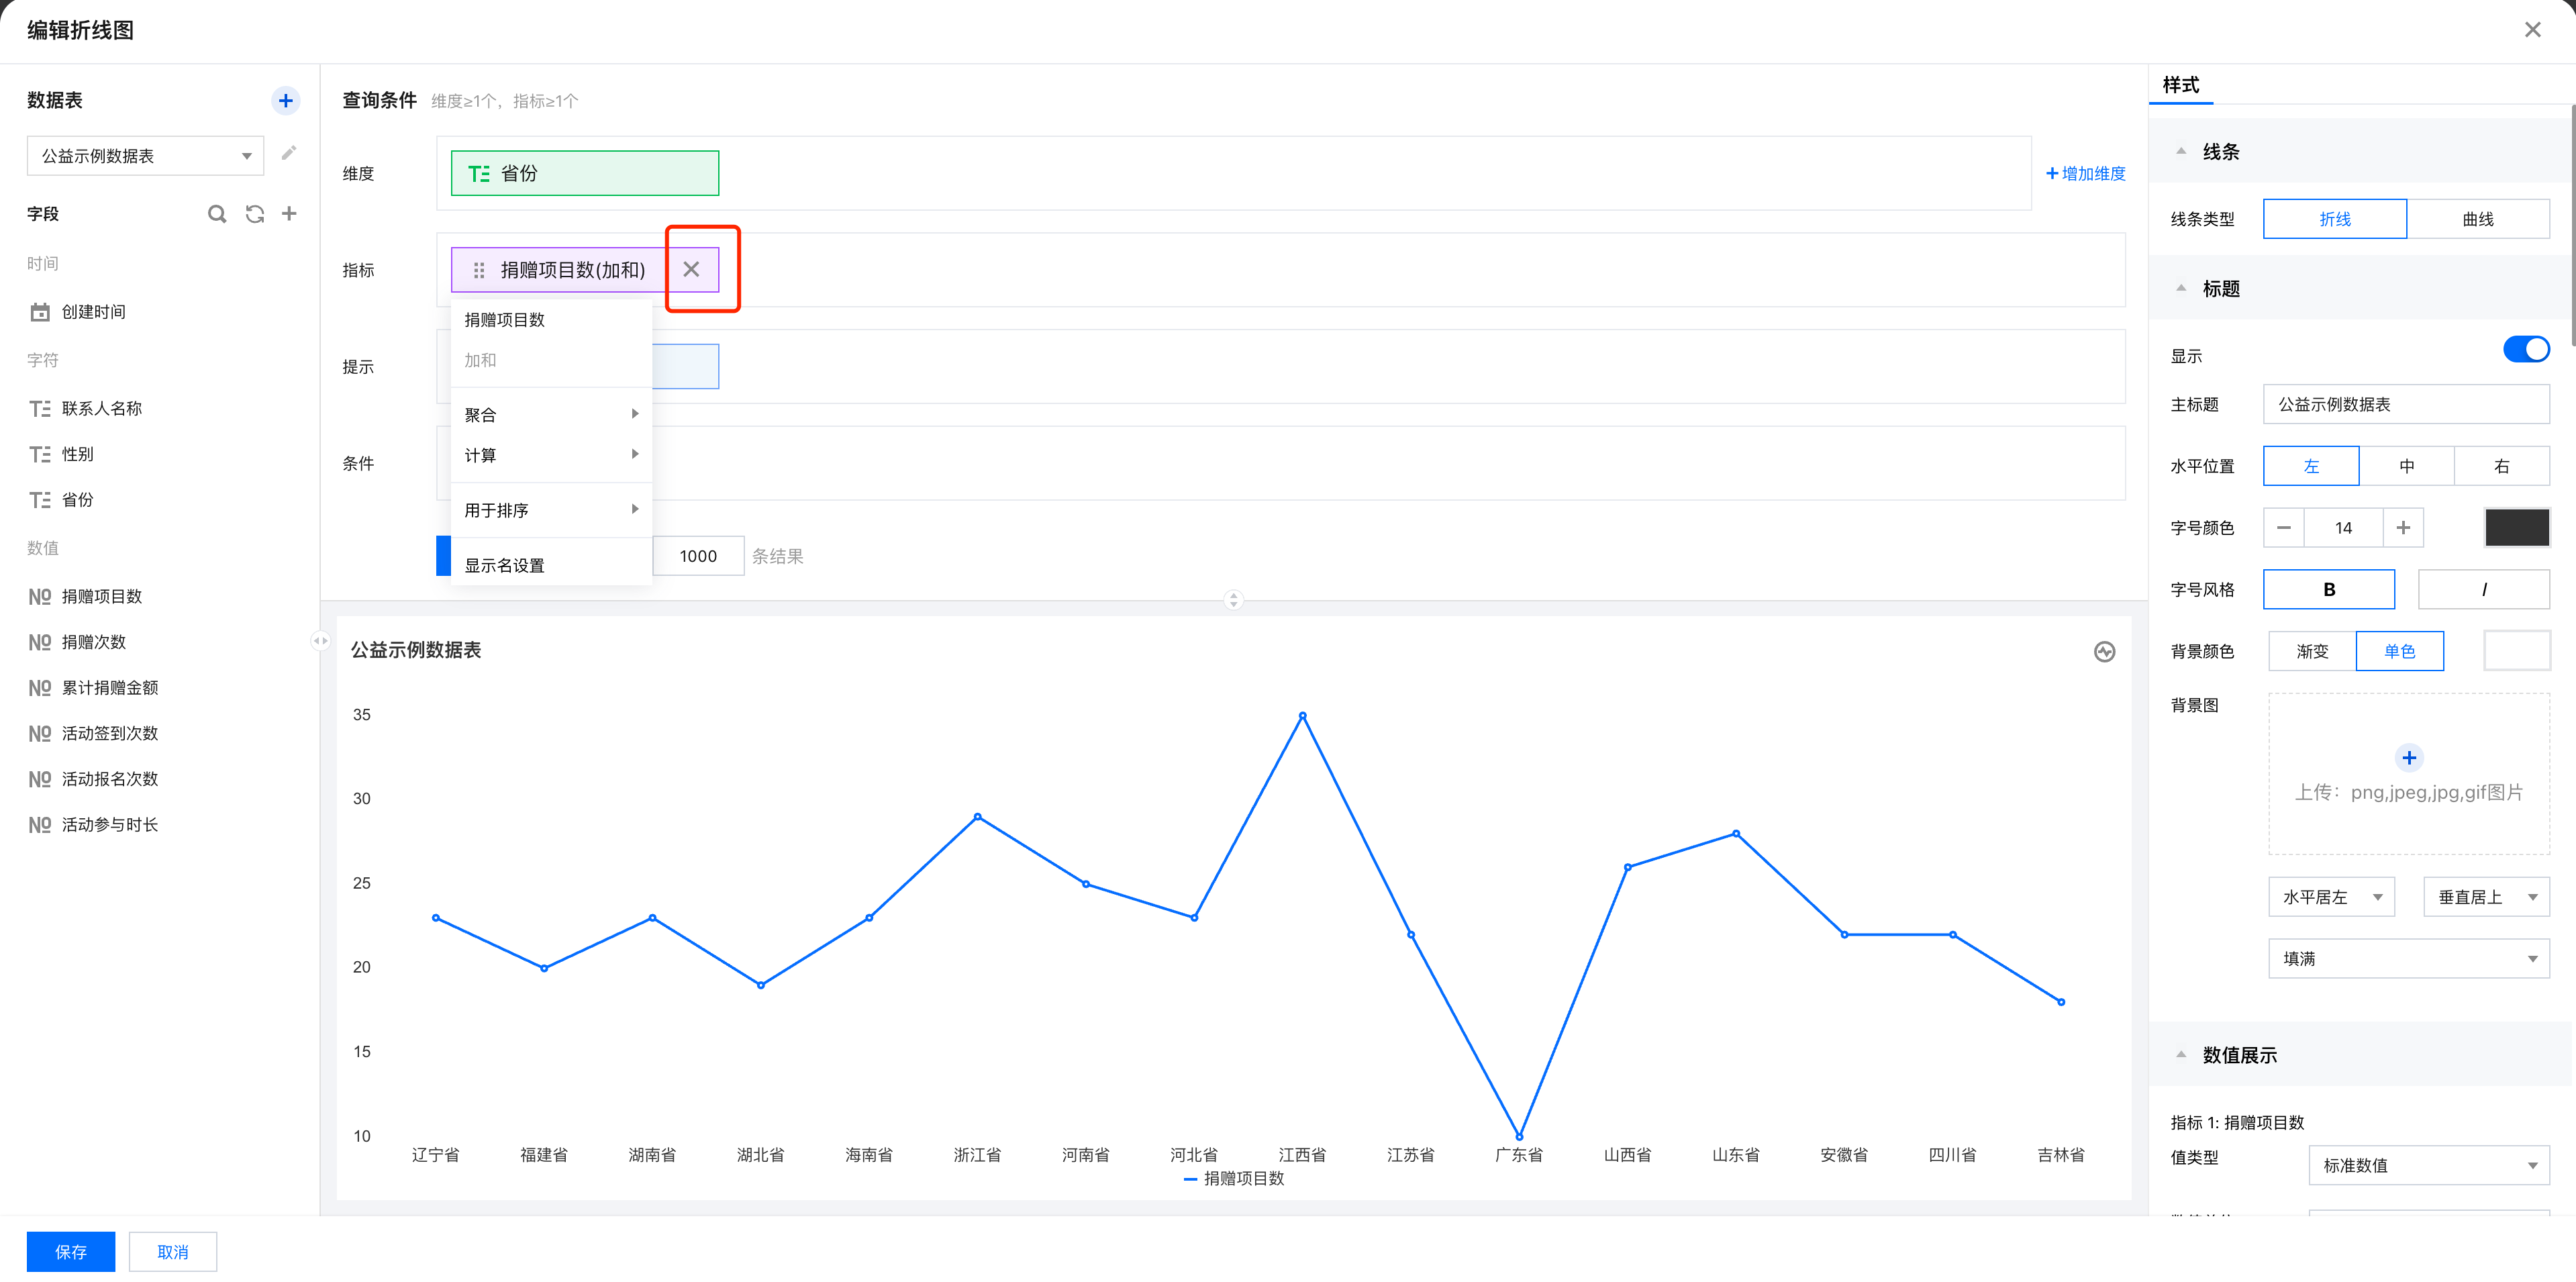This screenshot has height=1282, width=2576.
Task: Collapse the 线条 section
Action: (2181, 152)
